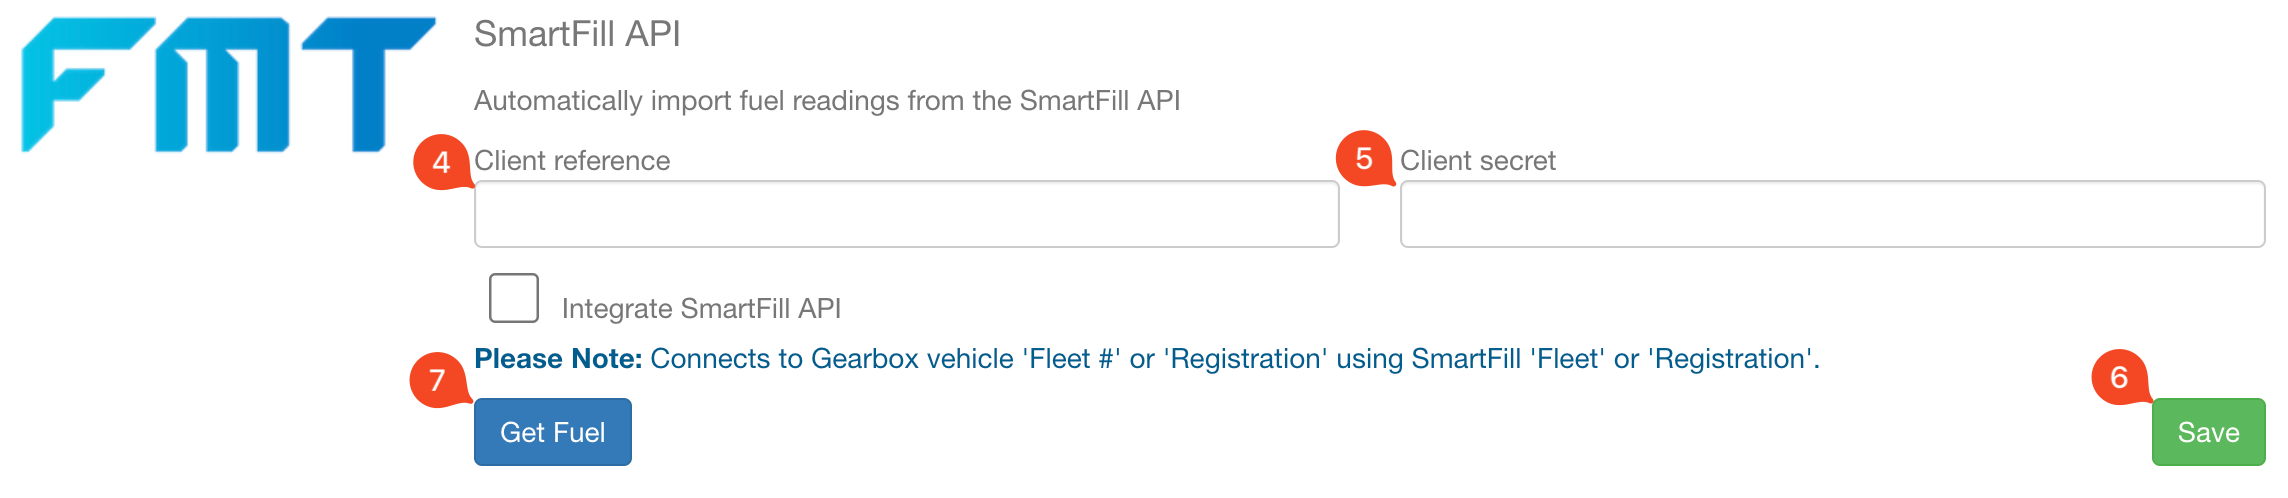Click the words Gearbox vehicle in note
Viewport: 2288px width, 498px height.
(x=912, y=359)
